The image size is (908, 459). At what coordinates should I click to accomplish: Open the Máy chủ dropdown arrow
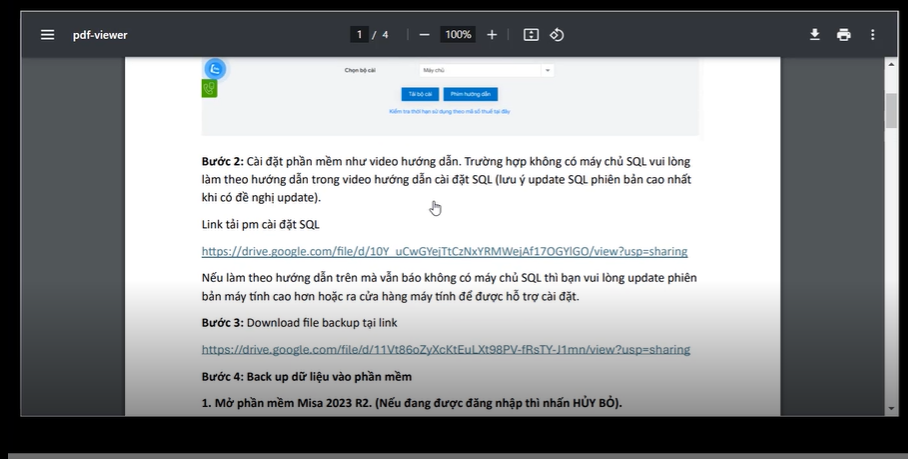(x=547, y=71)
